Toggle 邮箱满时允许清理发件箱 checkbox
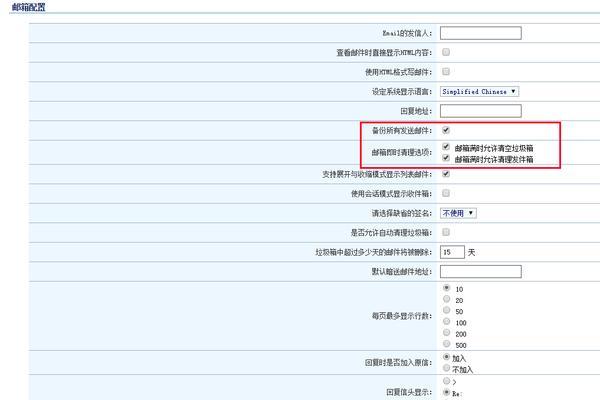 click(446, 158)
